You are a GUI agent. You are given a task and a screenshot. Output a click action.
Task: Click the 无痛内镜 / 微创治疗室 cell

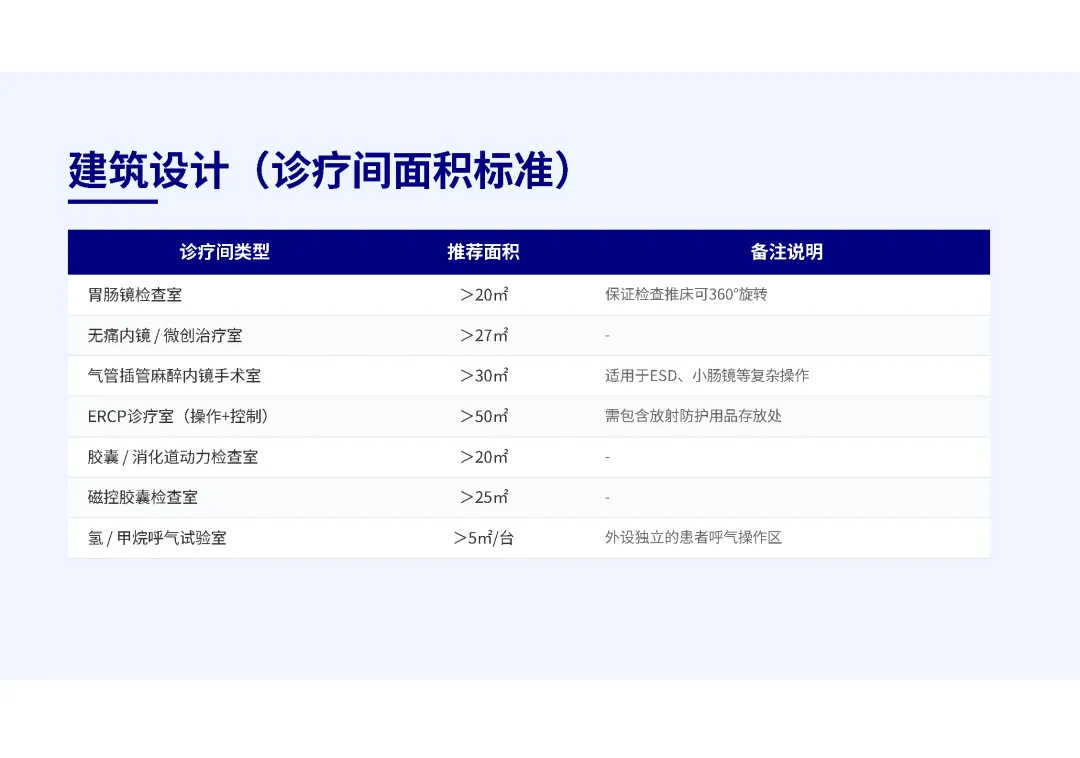pyautogui.click(x=165, y=335)
